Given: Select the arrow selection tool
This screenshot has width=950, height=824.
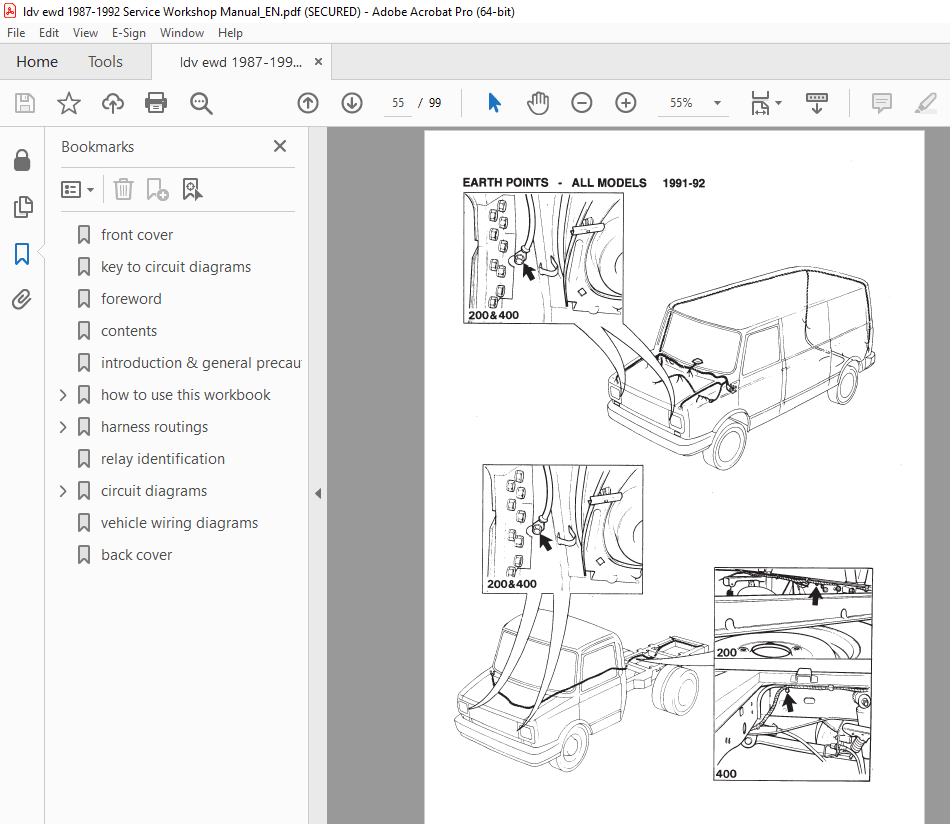Looking at the screenshot, I should point(494,103).
